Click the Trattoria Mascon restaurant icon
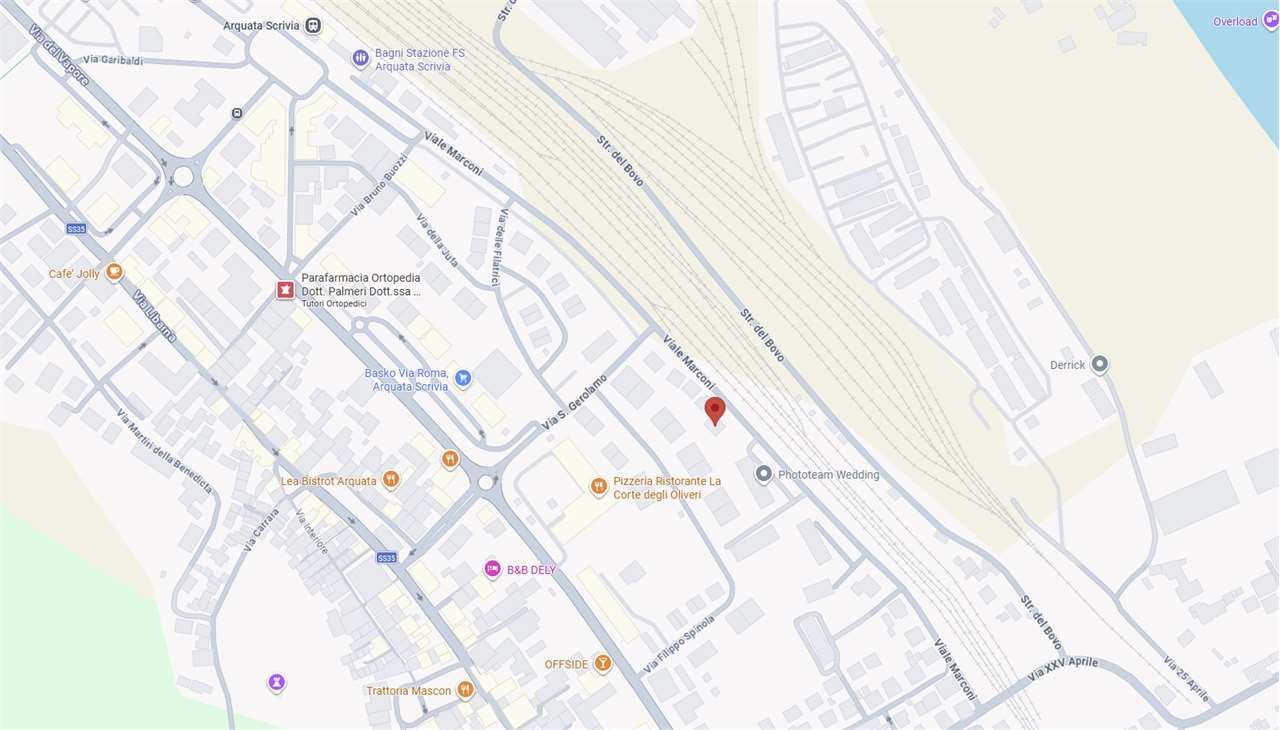This screenshot has height=730, width=1280. 465,690
